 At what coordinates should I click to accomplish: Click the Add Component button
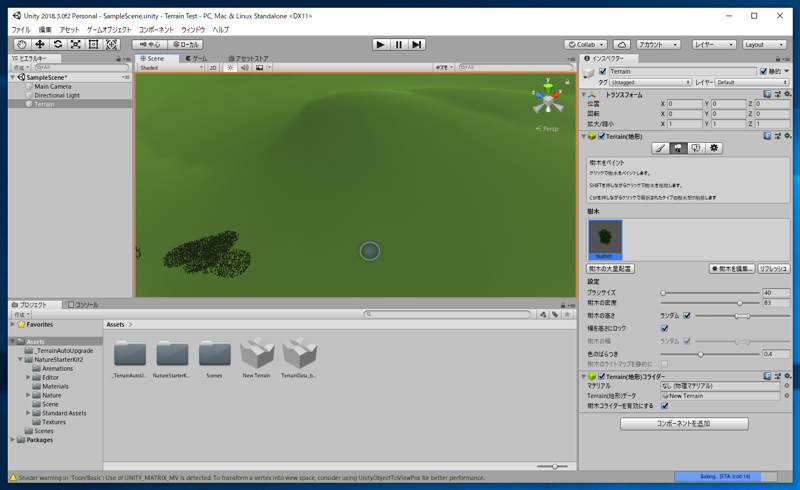[x=684, y=424]
